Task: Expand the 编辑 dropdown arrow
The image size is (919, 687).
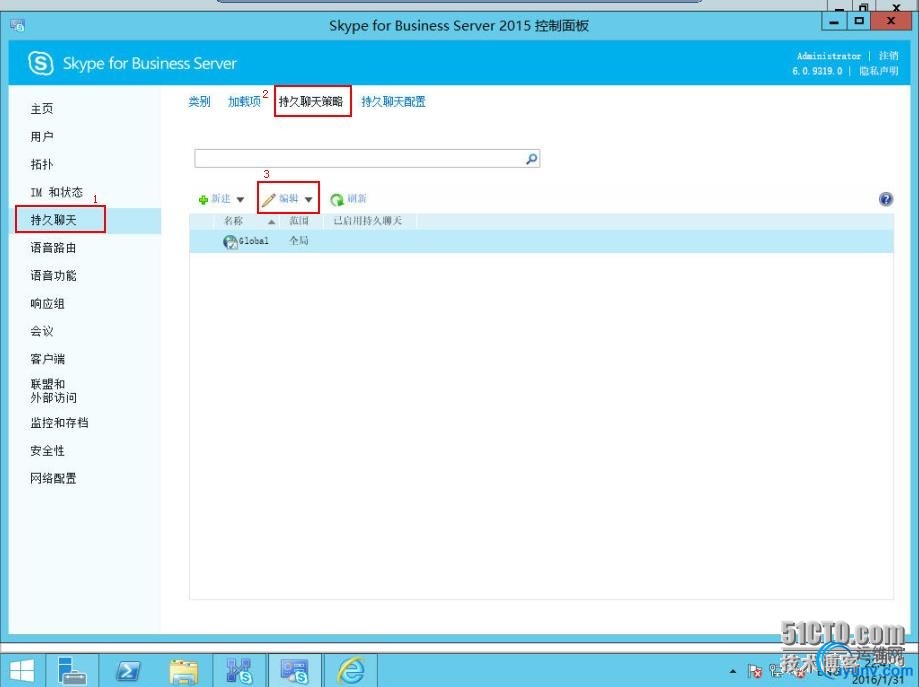Action: point(308,200)
